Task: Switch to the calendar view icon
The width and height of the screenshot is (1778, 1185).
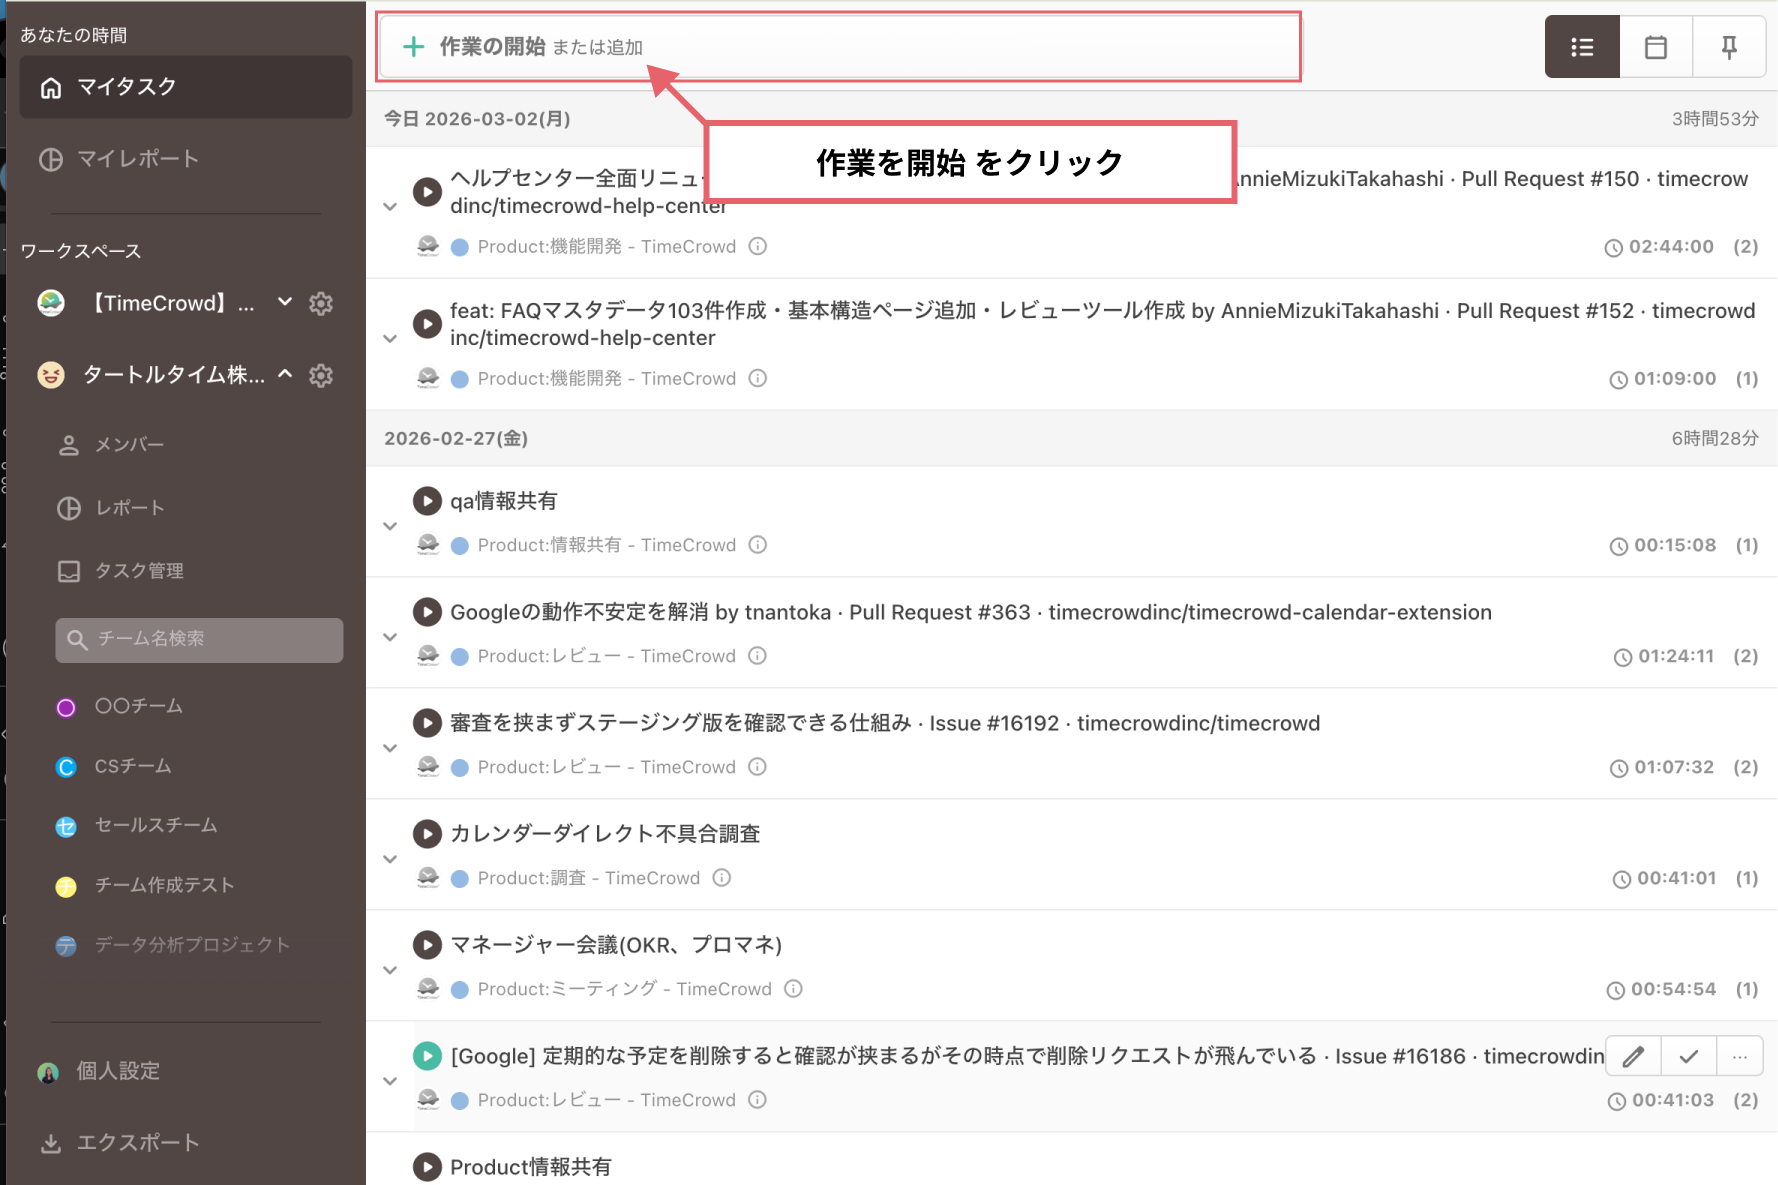Action: 1655,46
